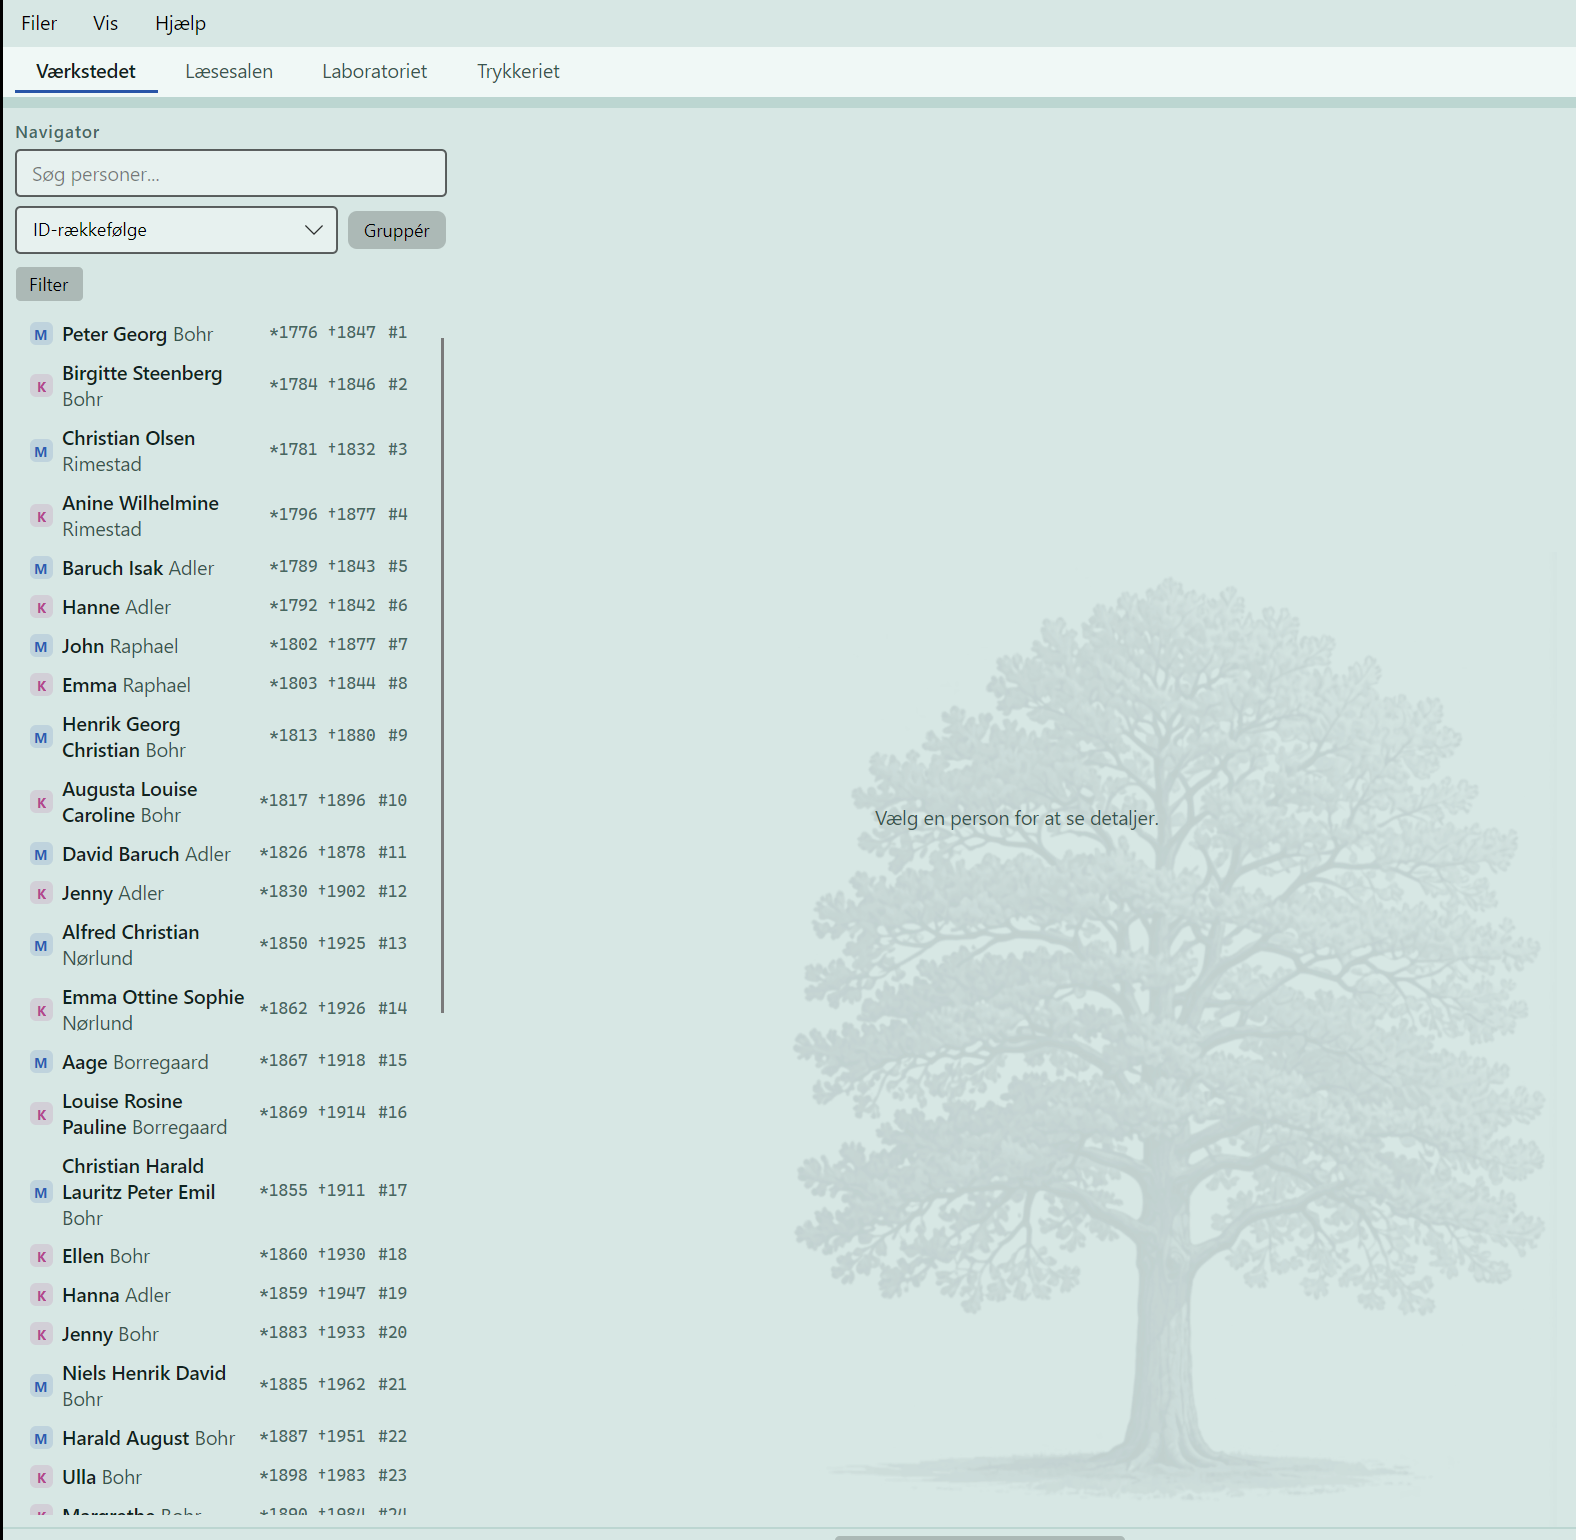This screenshot has height=1540, width=1576.
Task: Select Anine Wilhelmine Rimestad in the list
Action: (x=221, y=516)
